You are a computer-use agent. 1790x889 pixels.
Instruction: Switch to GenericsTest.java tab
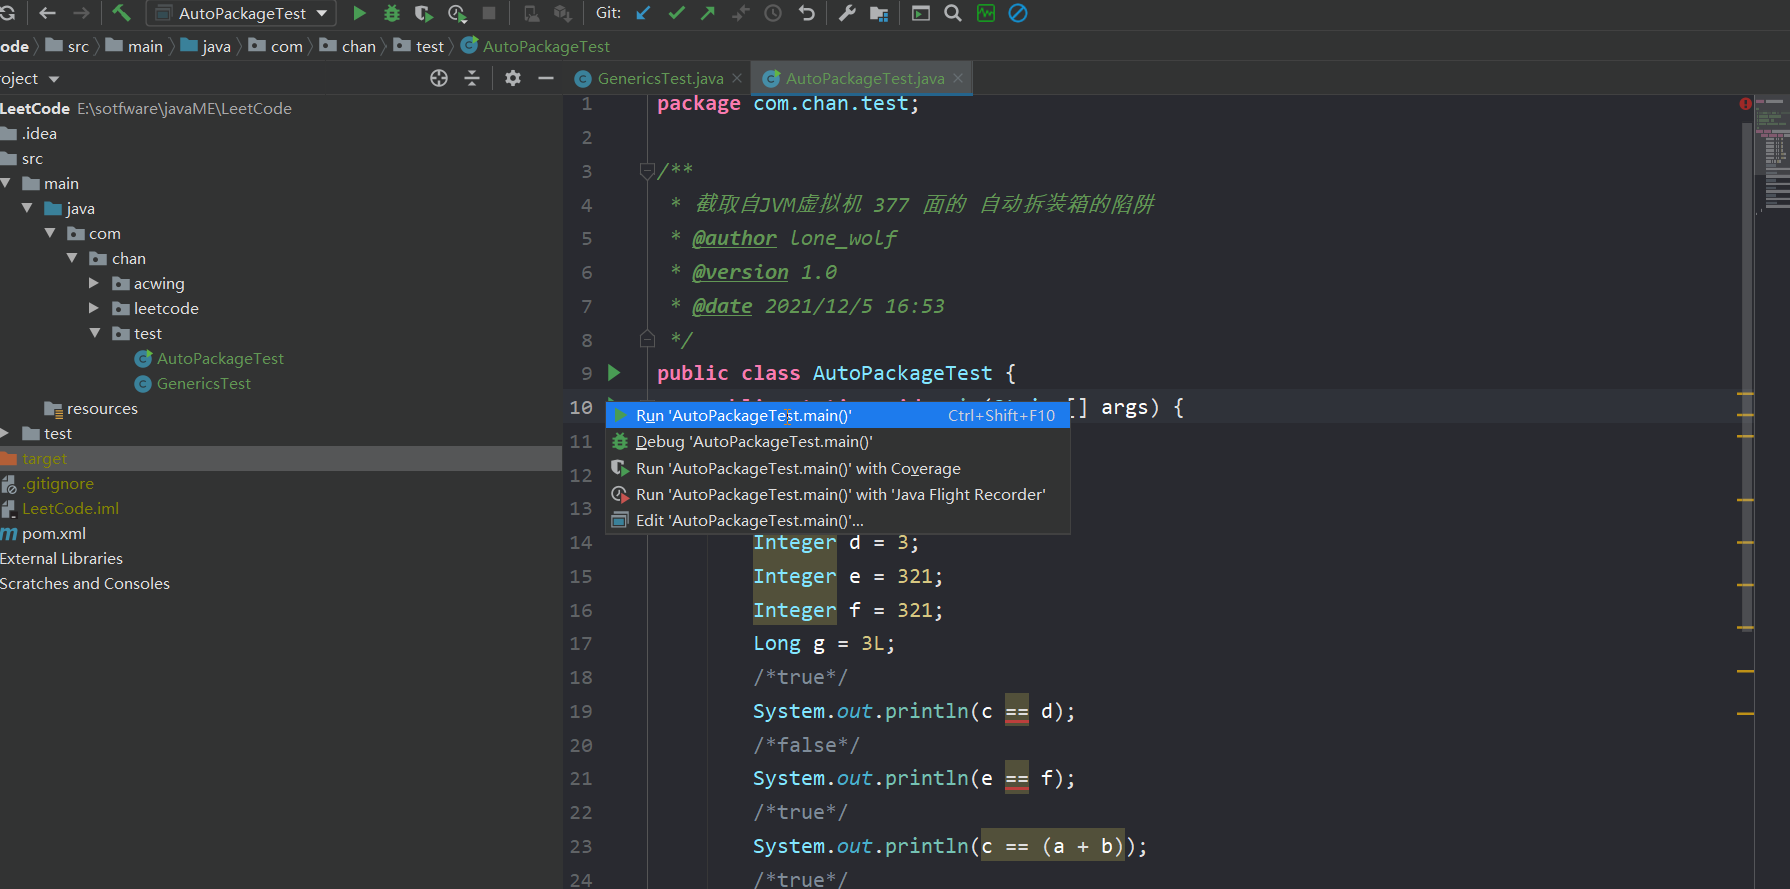(660, 78)
